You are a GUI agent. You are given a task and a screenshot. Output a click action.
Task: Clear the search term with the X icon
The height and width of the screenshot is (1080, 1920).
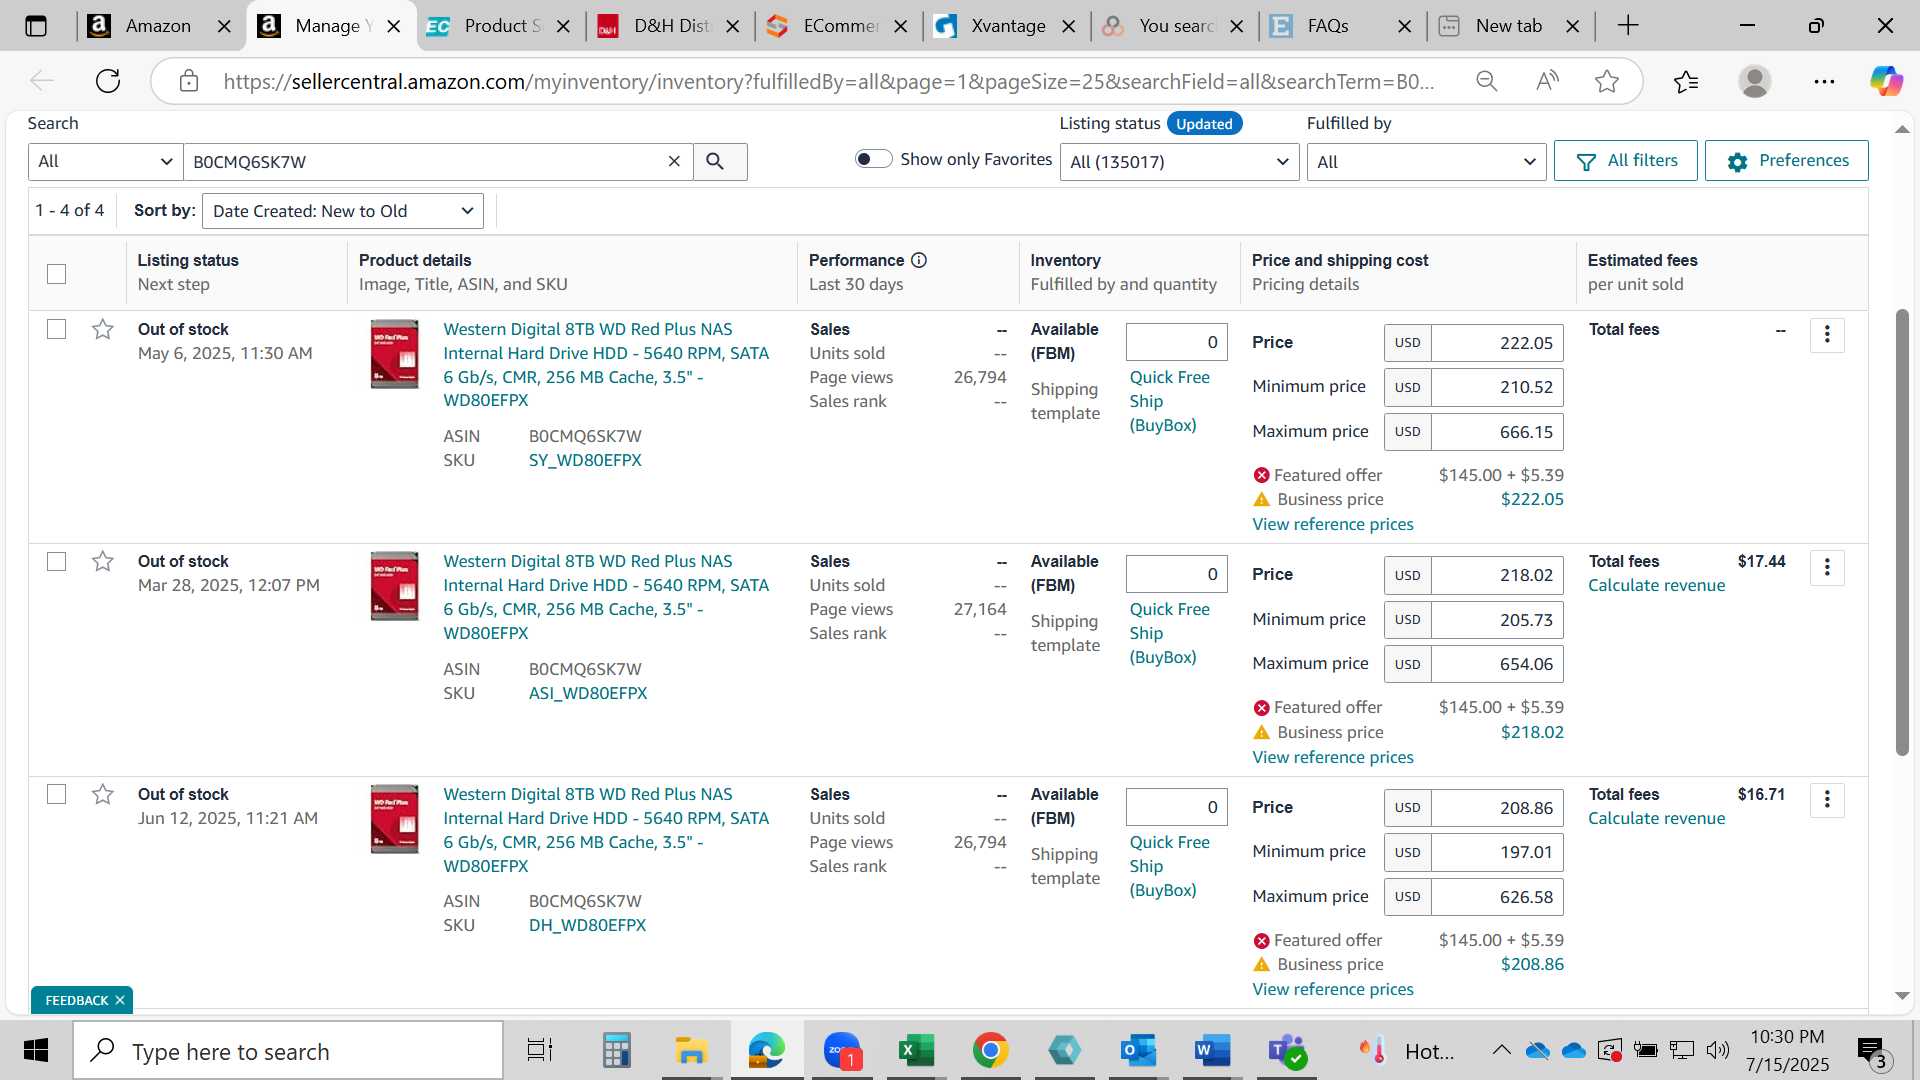click(674, 162)
